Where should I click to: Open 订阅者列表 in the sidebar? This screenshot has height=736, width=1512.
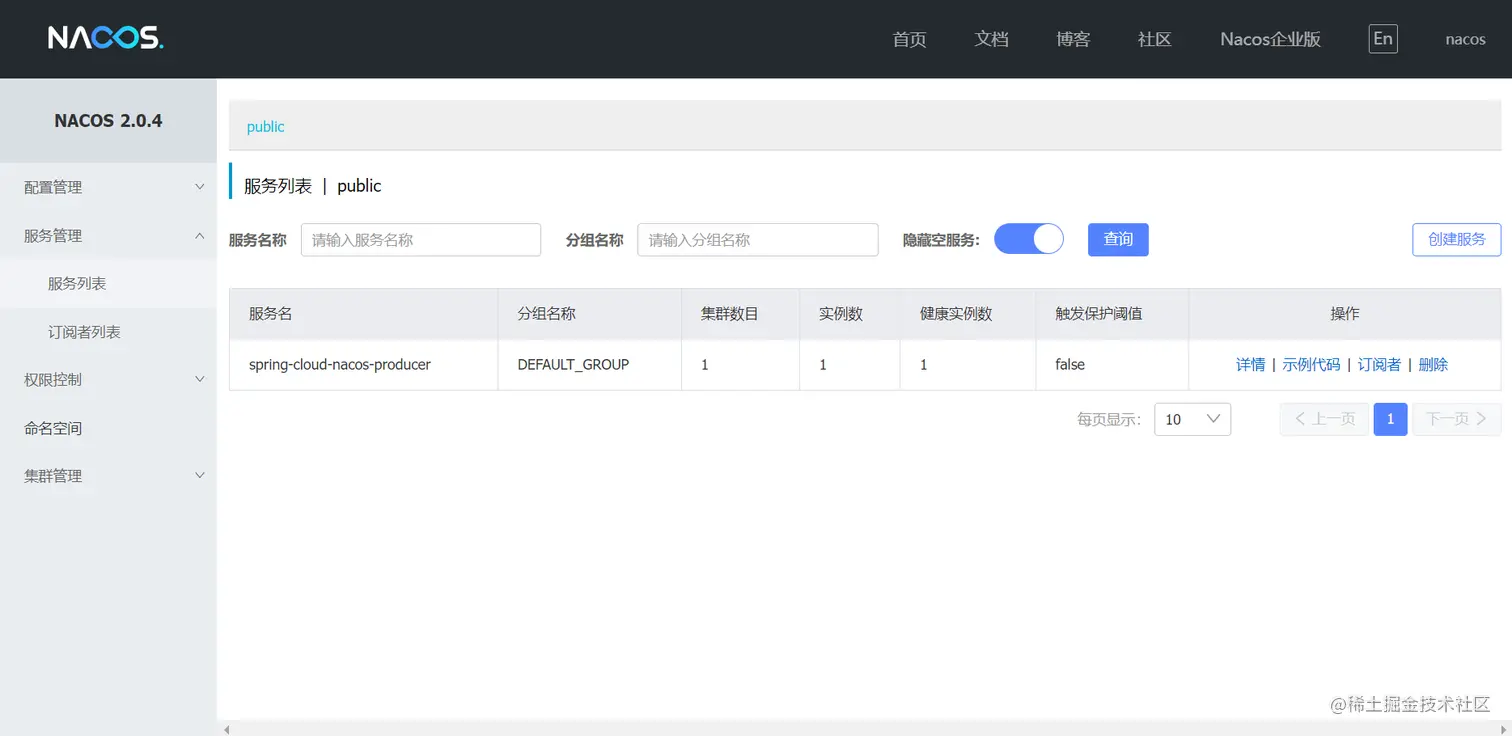(x=108, y=332)
